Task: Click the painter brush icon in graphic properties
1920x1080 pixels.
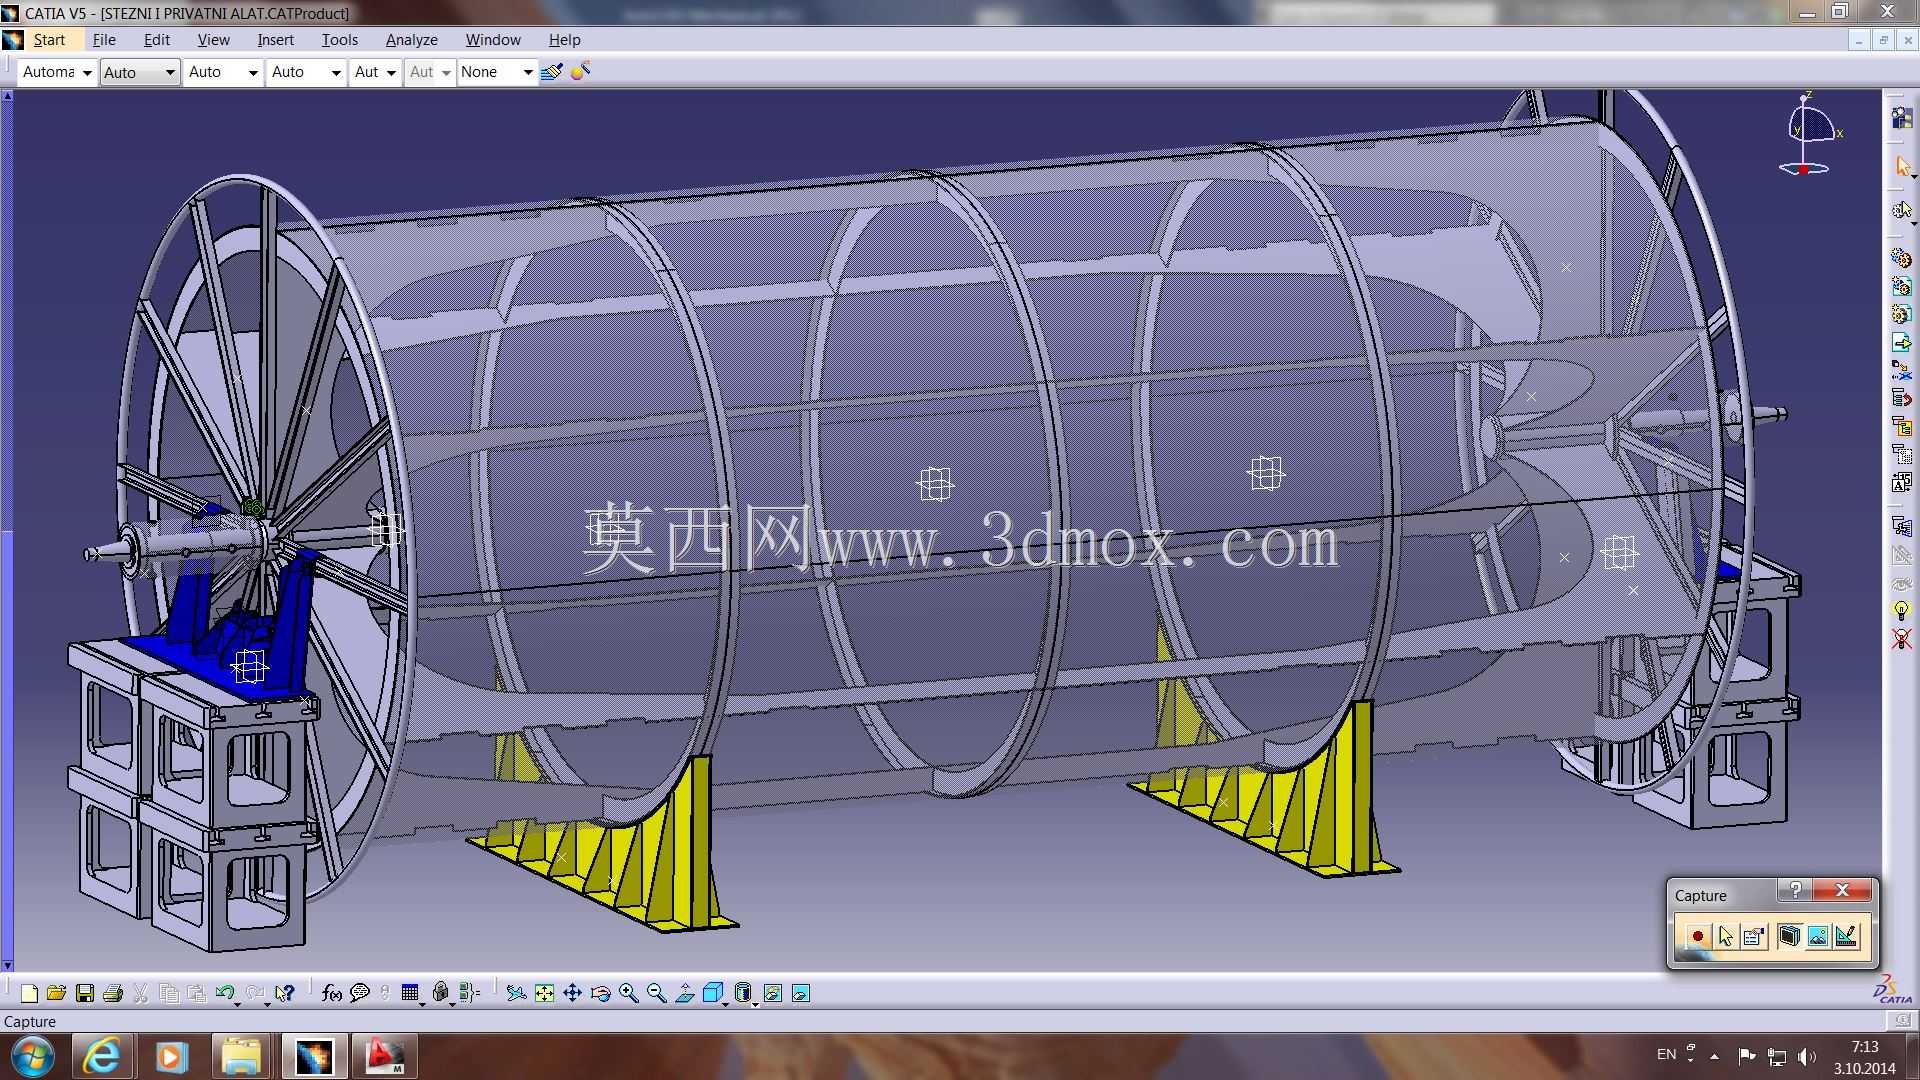Action: tap(551, 72)
